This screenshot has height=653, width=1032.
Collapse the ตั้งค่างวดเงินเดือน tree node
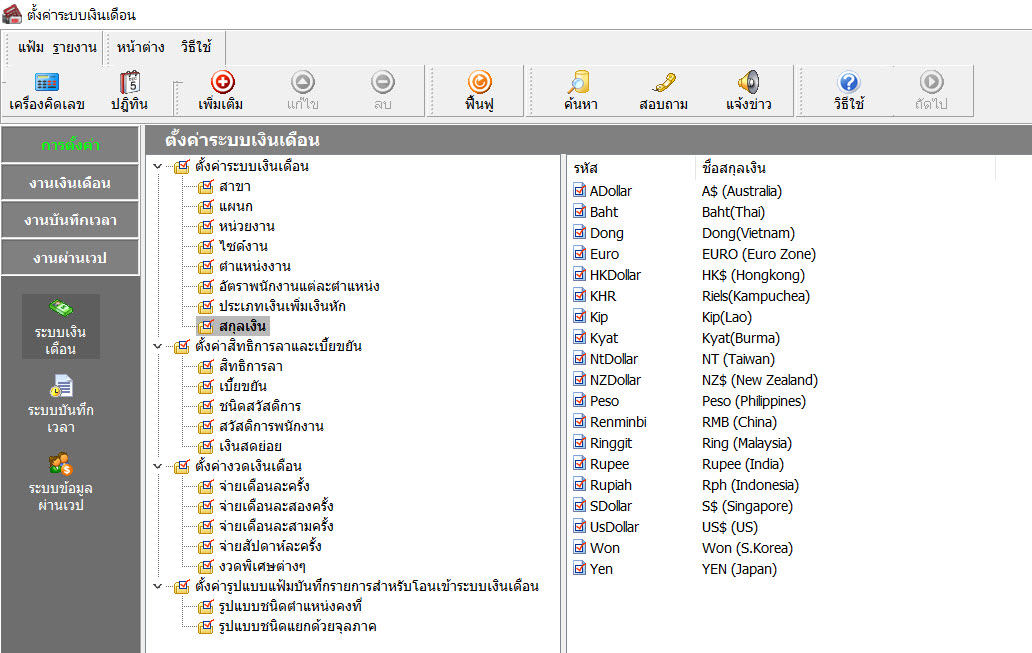(x=158, y=466)
